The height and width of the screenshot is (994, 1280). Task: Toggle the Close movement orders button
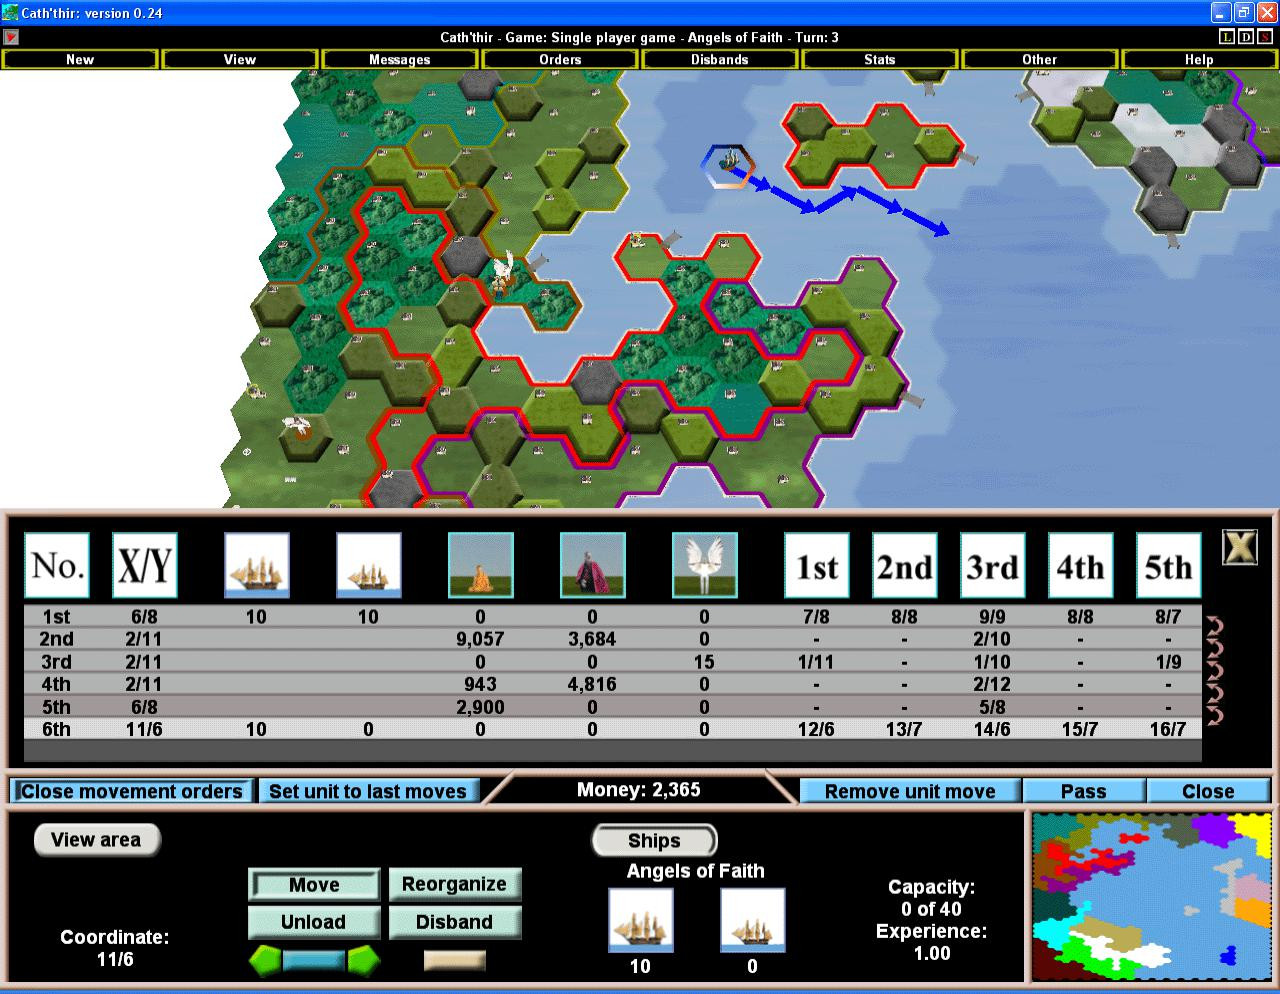tap(132, 791)
